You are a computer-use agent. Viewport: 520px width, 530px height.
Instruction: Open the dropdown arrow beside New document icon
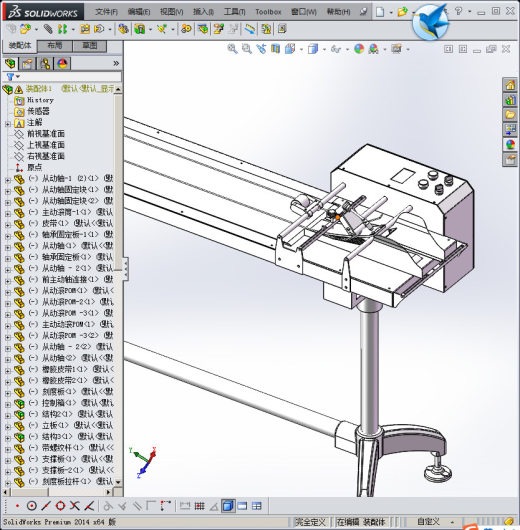point(391,13)
